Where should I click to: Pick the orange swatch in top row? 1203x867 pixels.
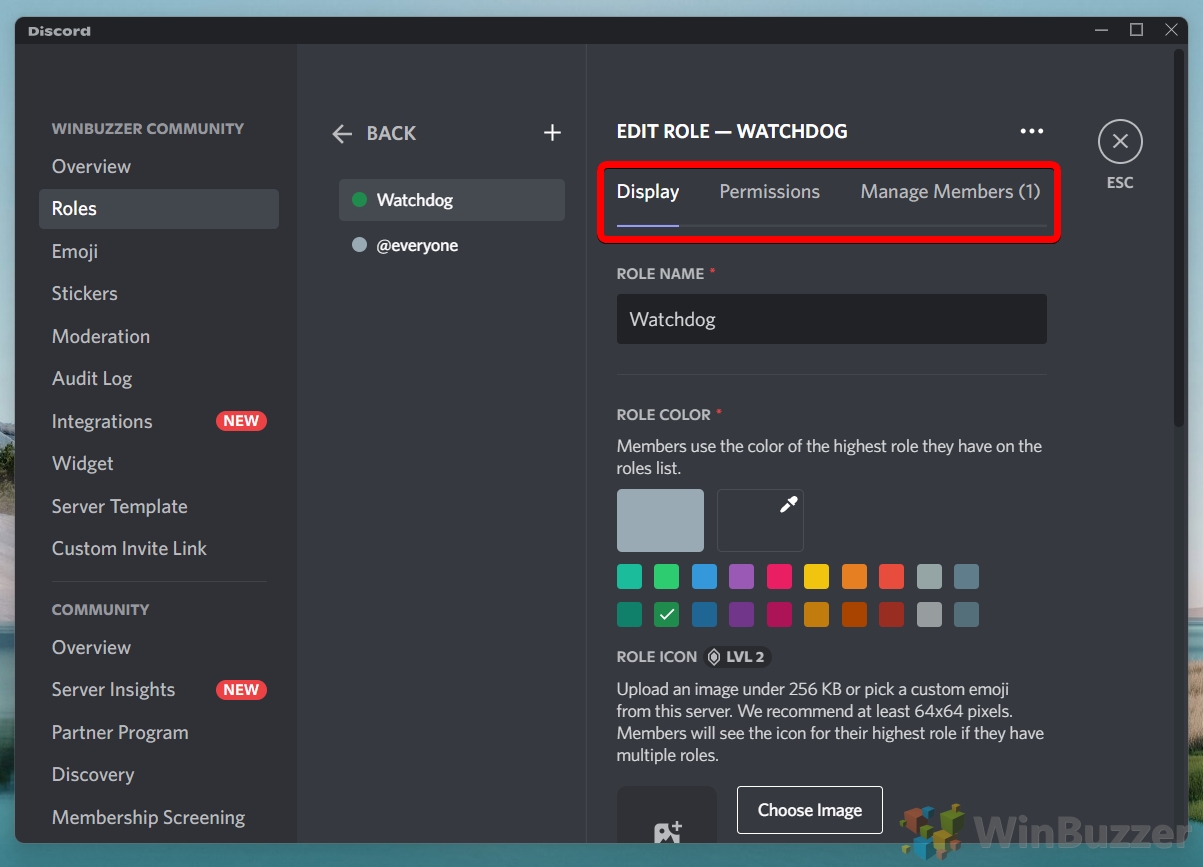point(854,577)
